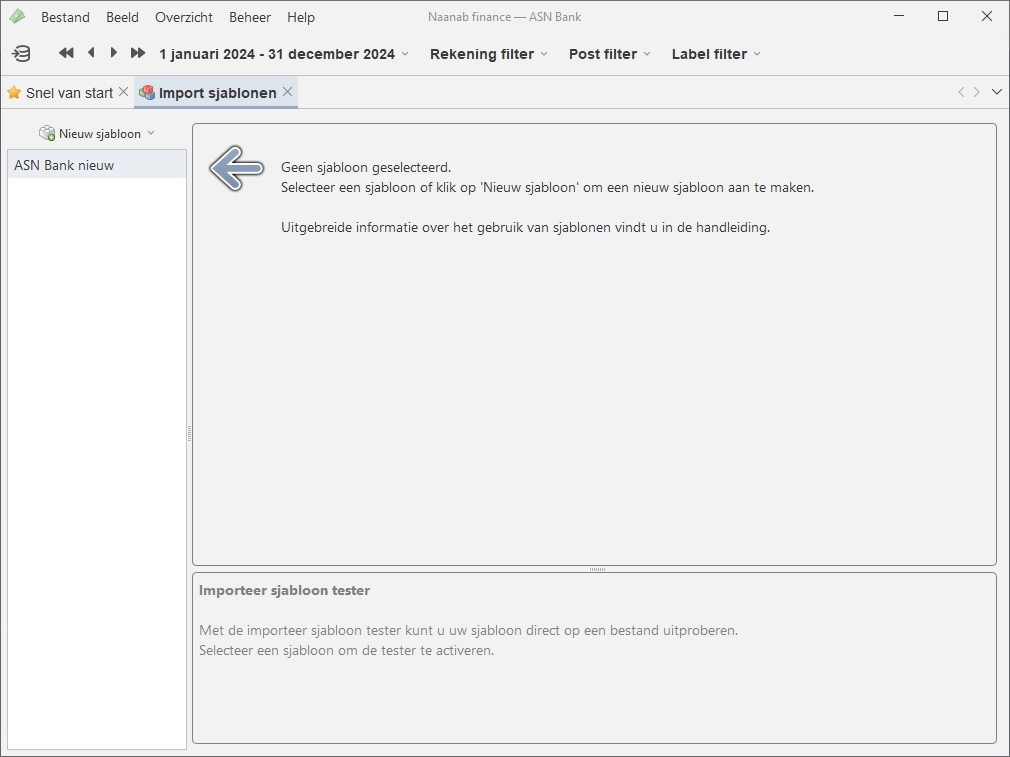
Task: Show the tab list dropdown arrow
Action: pyautogui.click(x=996, y=92)
